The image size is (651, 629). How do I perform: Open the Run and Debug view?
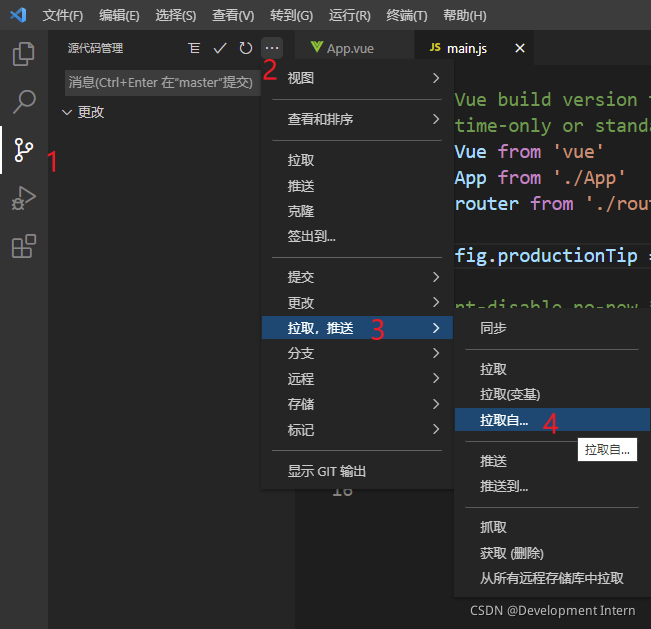24,198
